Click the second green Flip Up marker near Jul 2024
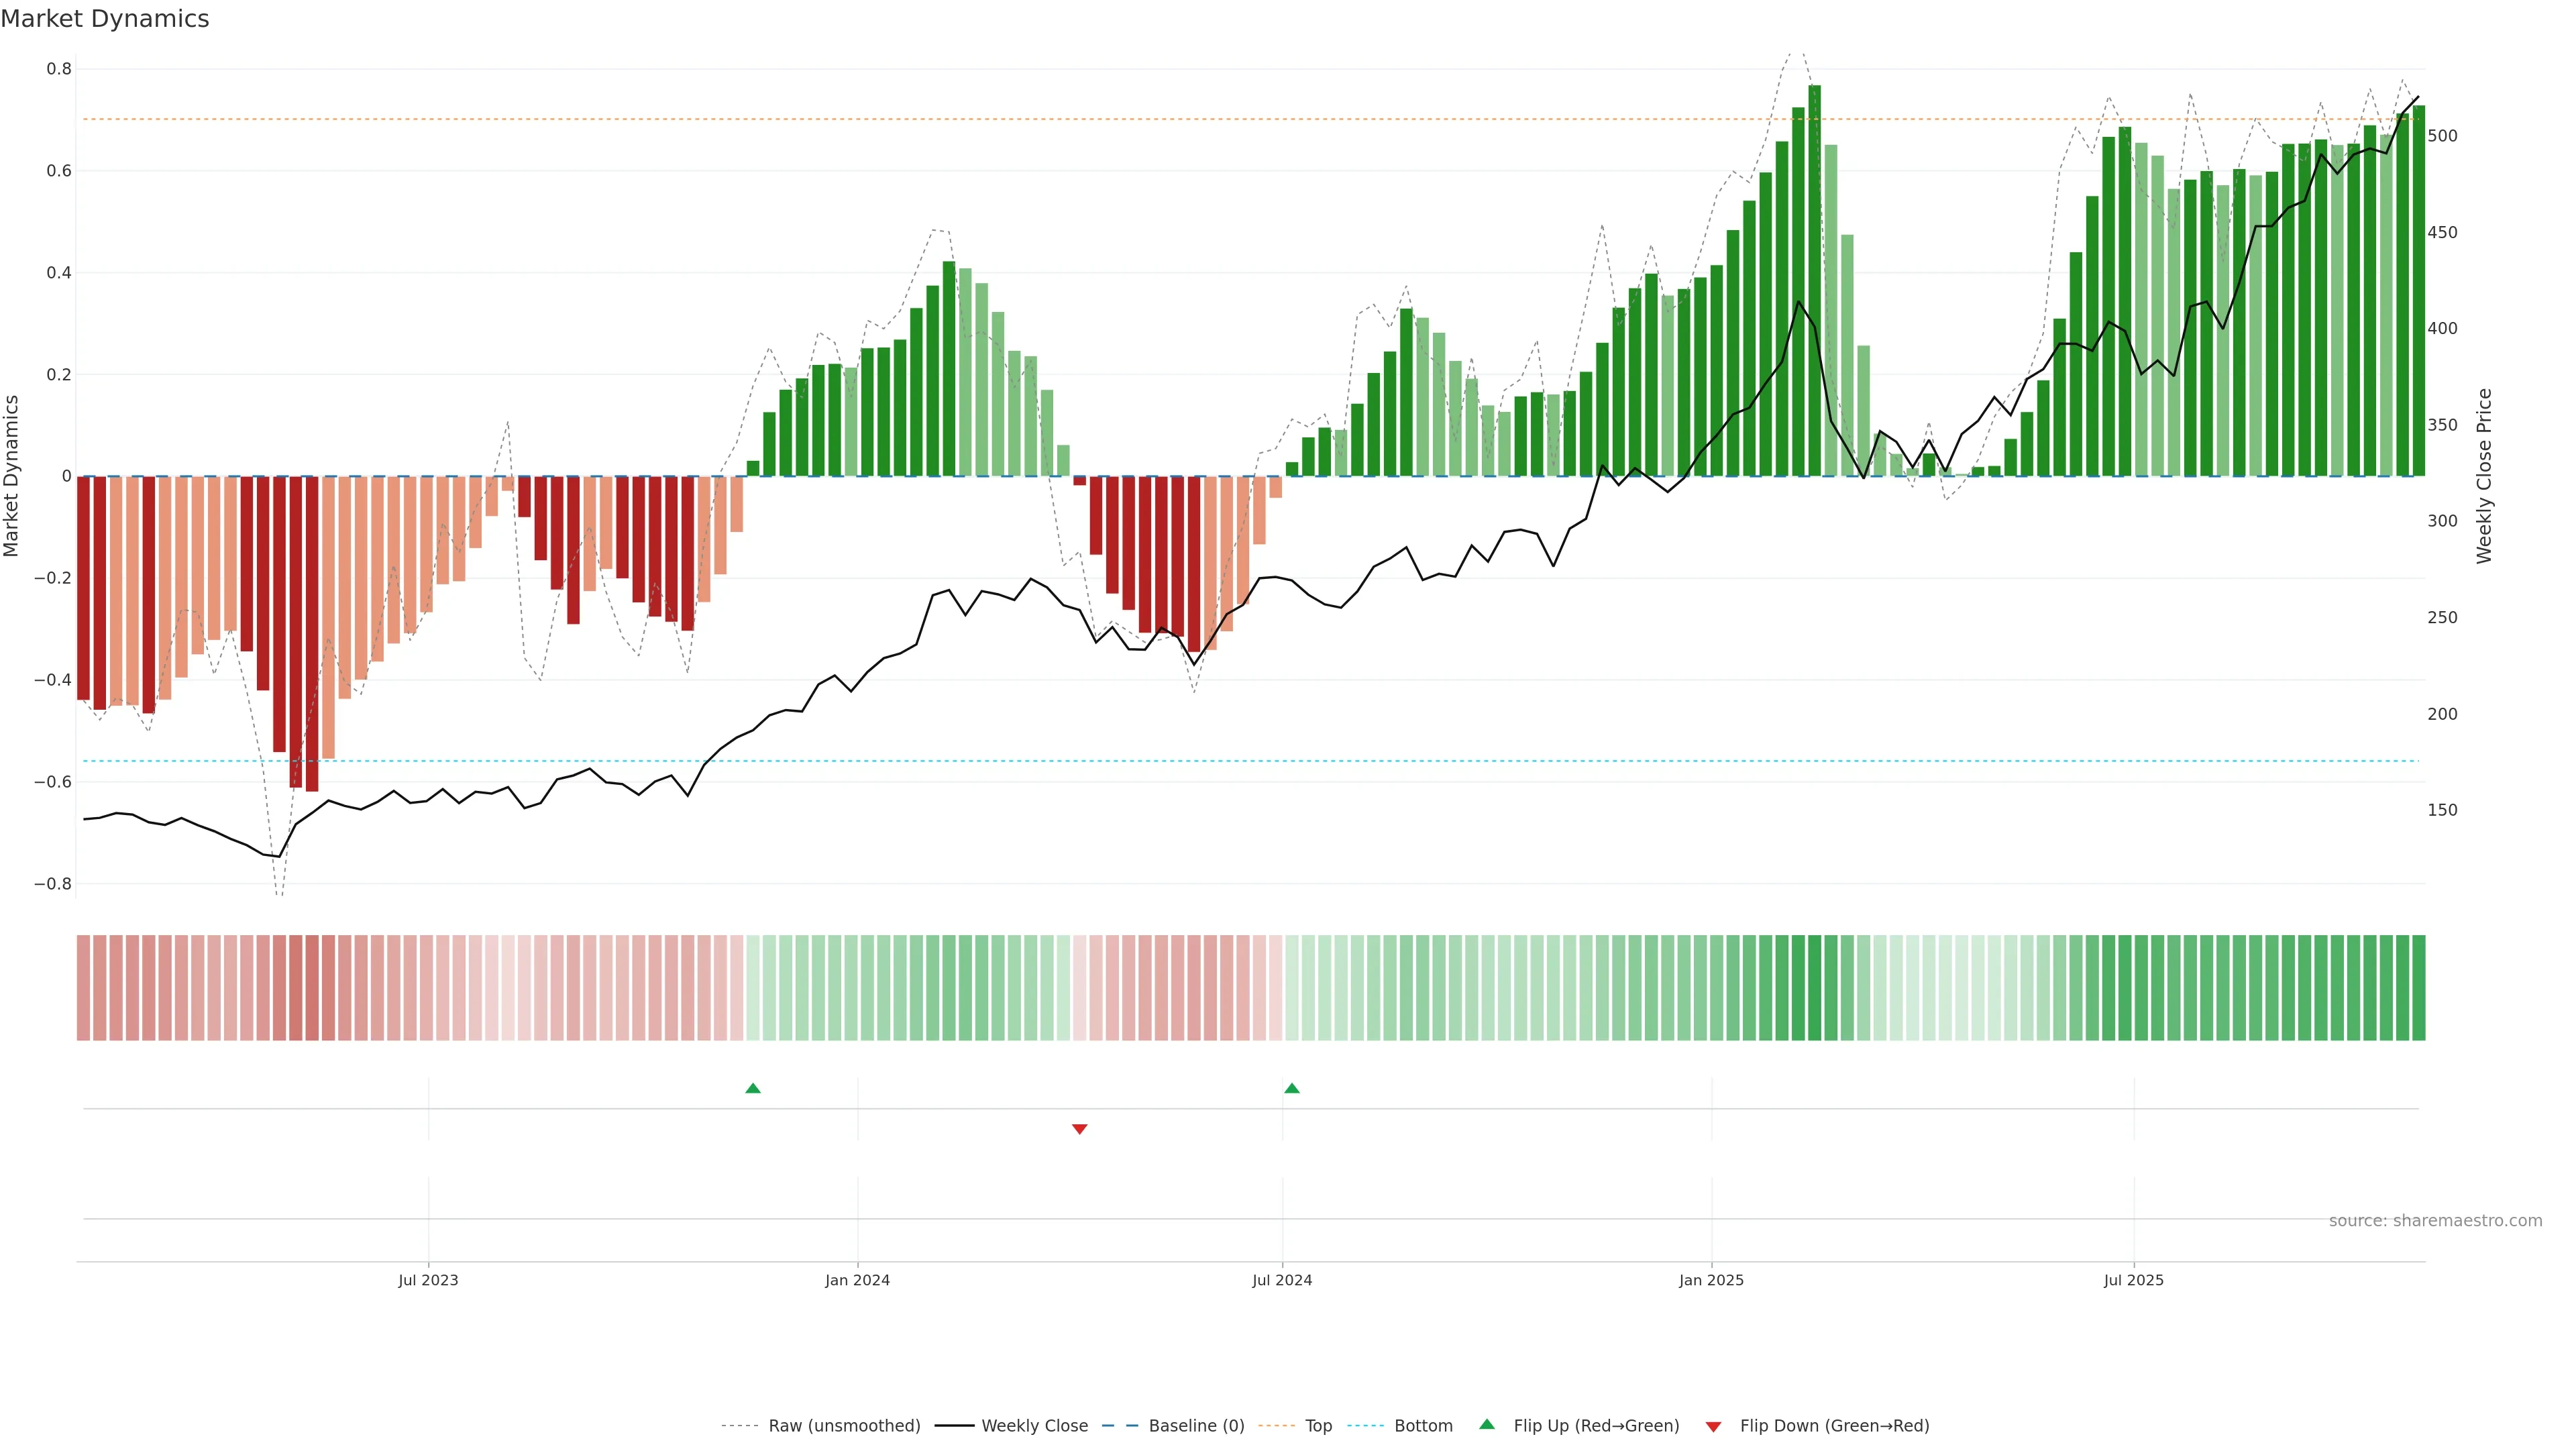Viewport: 2576px width, 1449px height. click(1292, 1088)
